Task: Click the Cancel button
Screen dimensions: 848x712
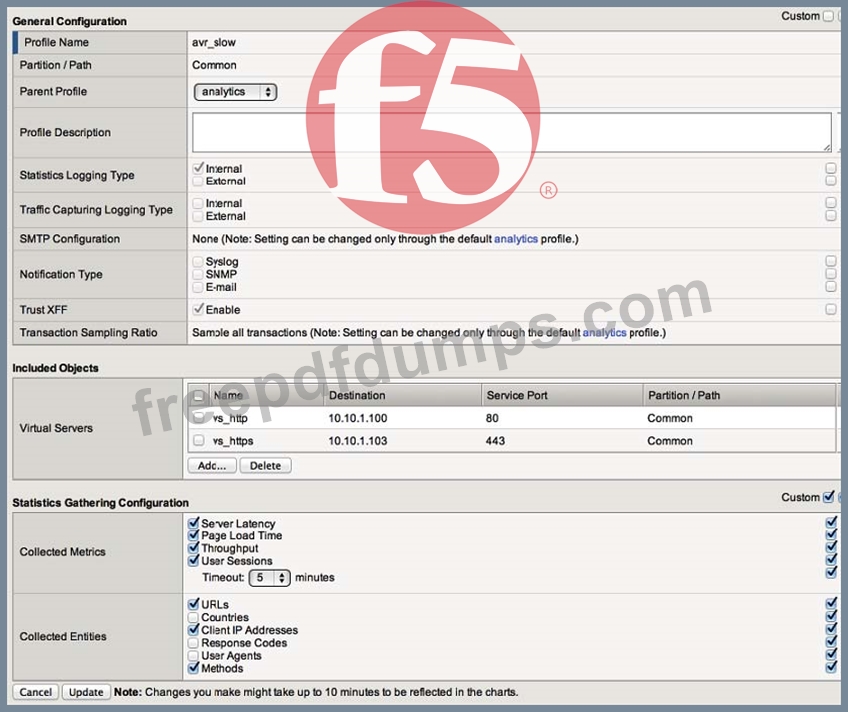Action: (35, 692)
